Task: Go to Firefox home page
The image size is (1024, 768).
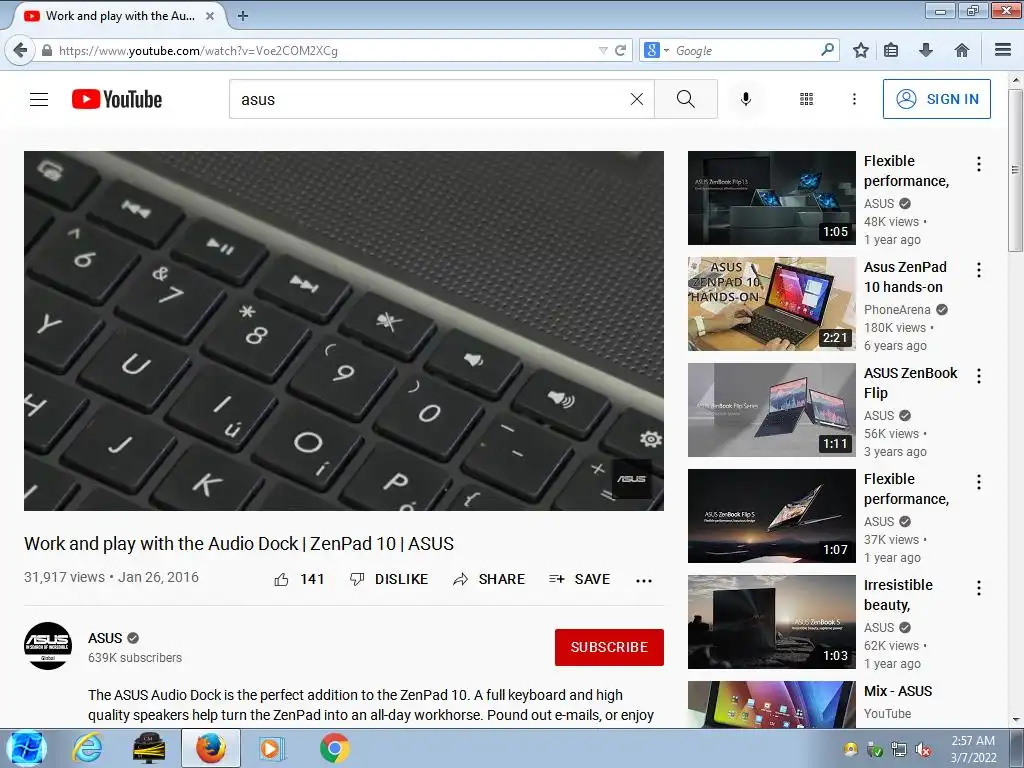Action: pos(961,50)
